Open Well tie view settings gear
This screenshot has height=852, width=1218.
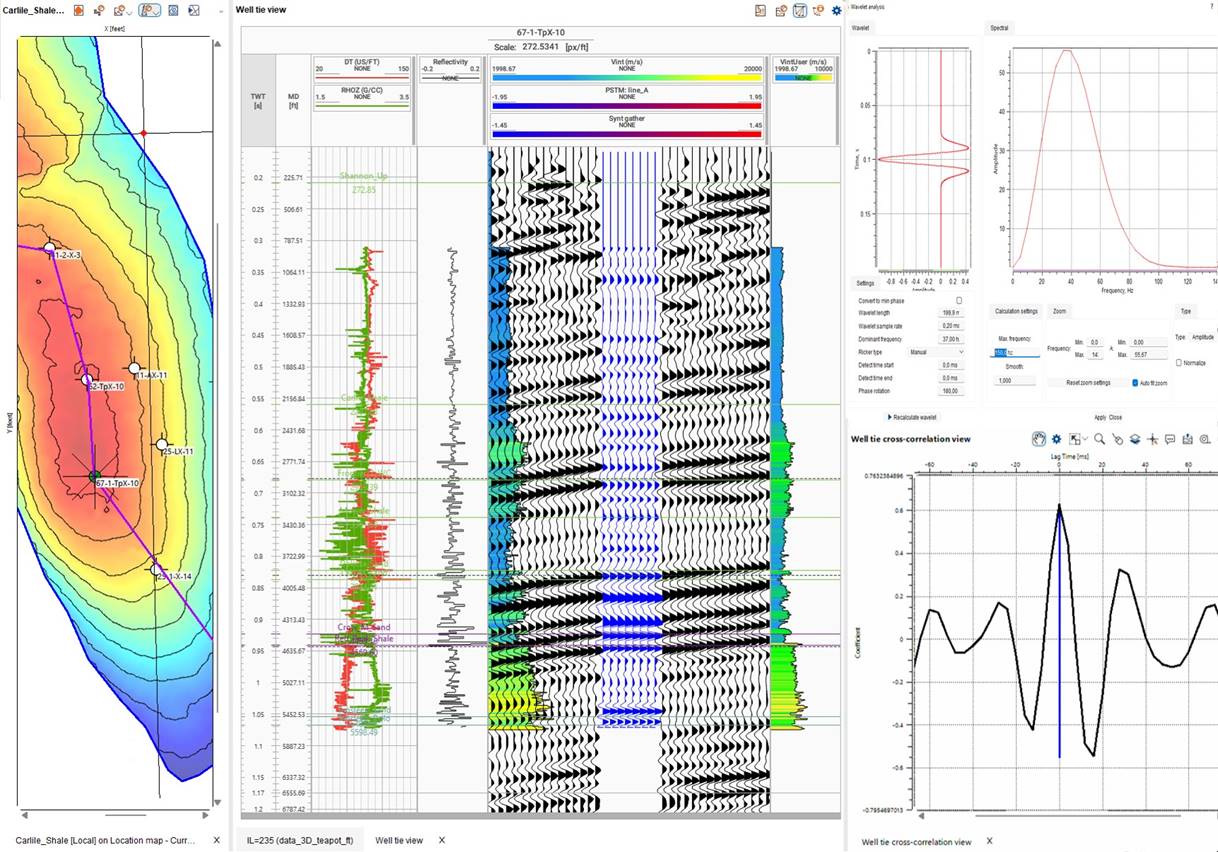[837, 11]
